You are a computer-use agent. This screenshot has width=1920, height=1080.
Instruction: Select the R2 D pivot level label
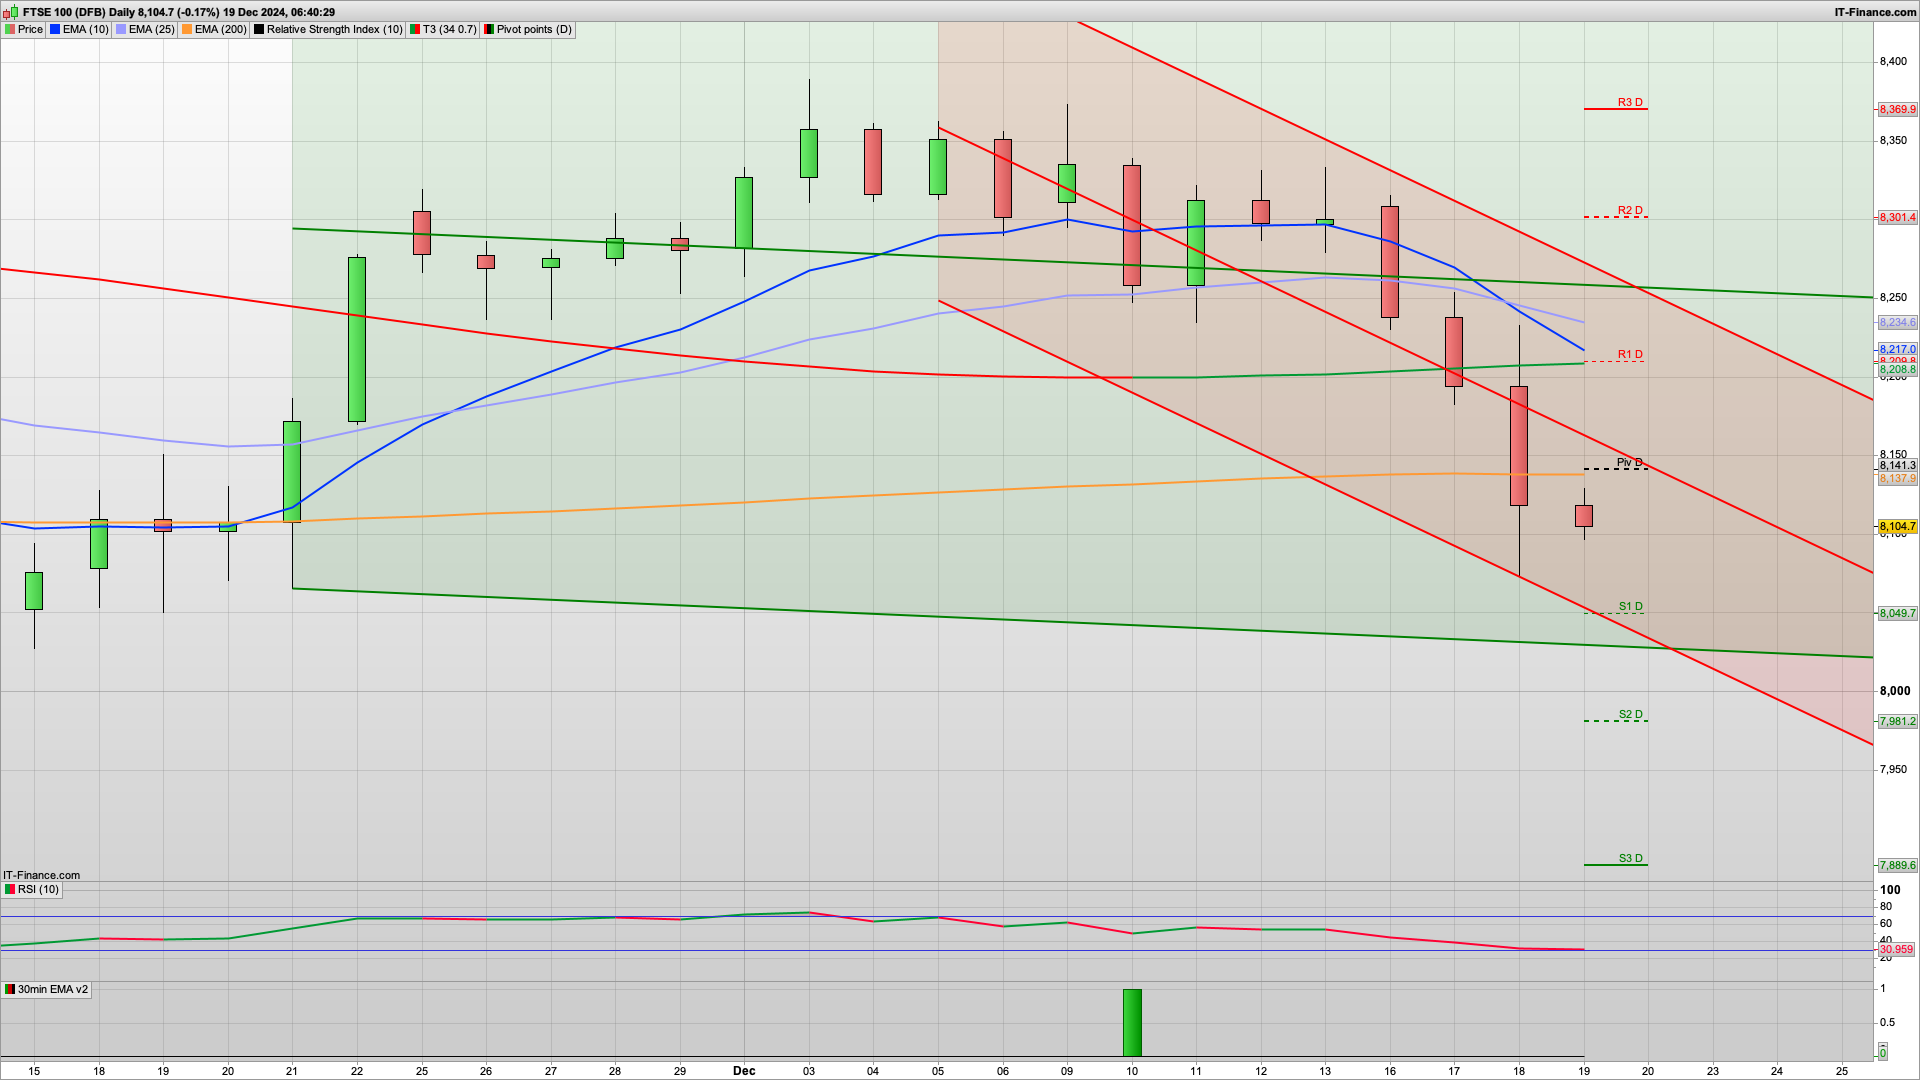[1630, 211]
